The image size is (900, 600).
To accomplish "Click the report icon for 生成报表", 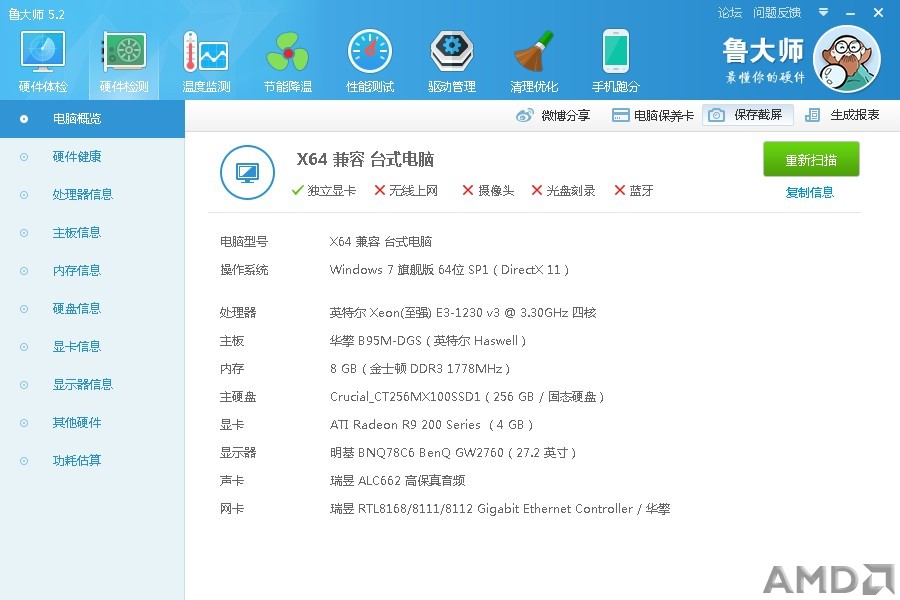I will (x=812, y=115).
